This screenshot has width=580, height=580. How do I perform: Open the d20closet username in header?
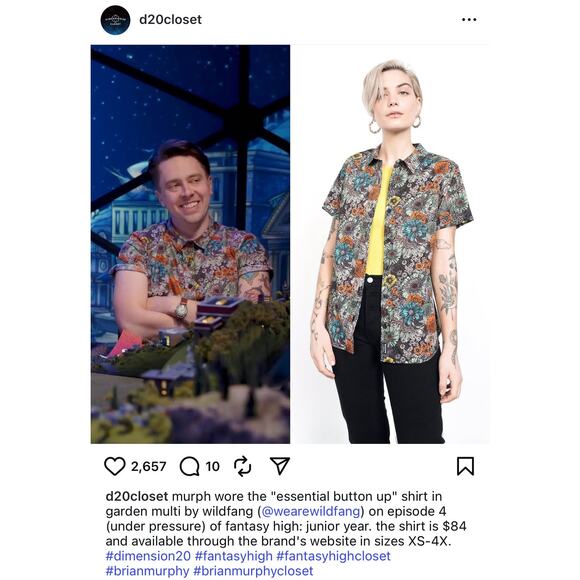pyautogui.click(x=171, y=20)
